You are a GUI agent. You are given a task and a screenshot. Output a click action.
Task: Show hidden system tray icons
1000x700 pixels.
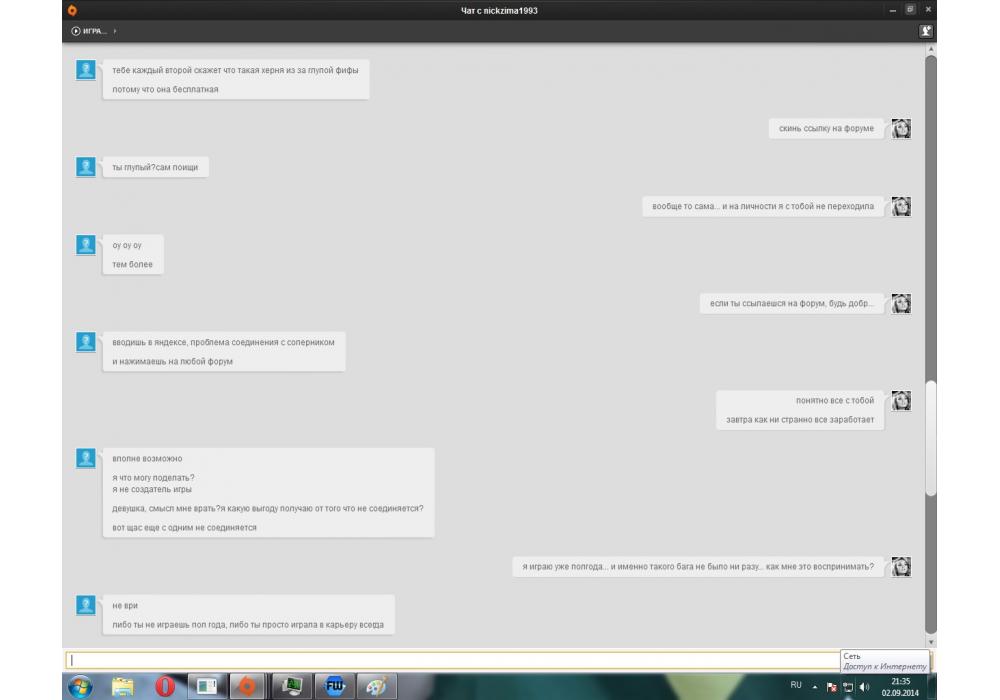pos(814,687)
